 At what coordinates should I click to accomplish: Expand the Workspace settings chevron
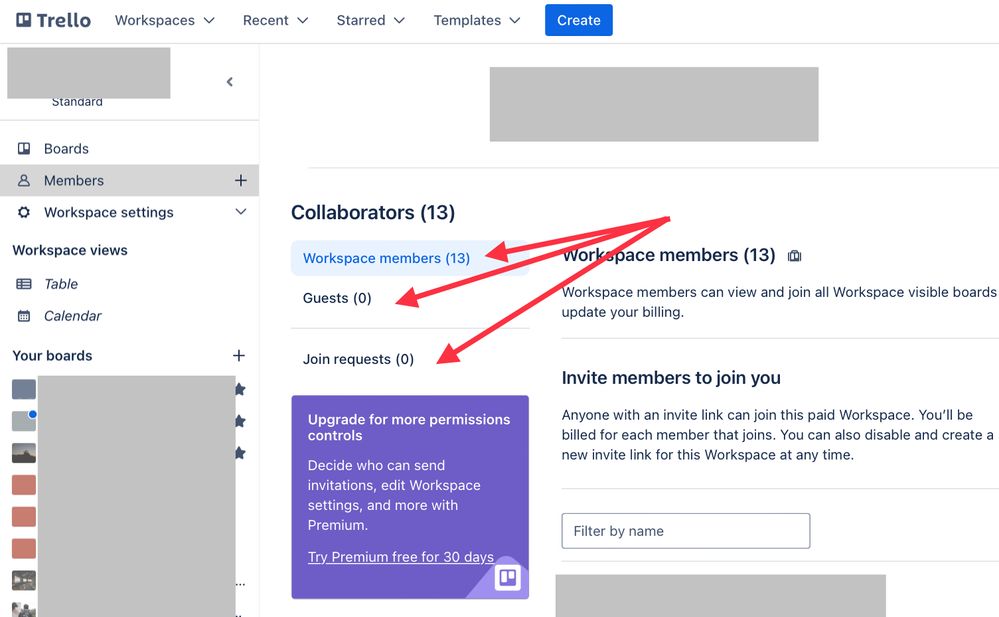point(241,212)
